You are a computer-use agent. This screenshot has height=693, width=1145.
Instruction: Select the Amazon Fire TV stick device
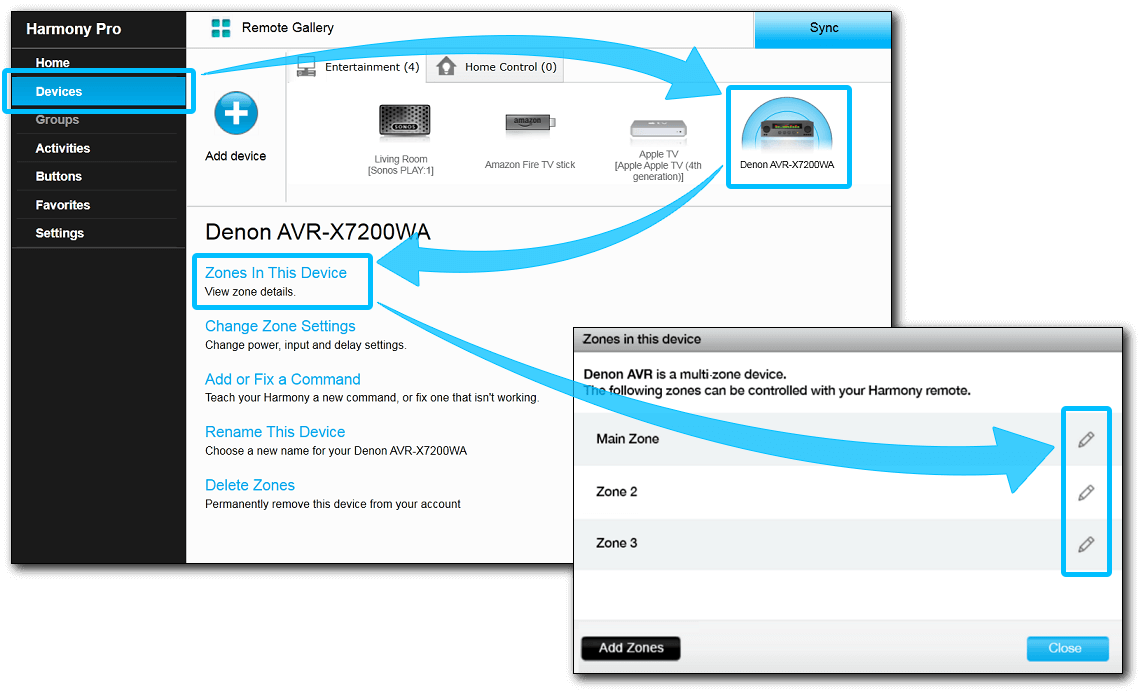coord(530,121)
